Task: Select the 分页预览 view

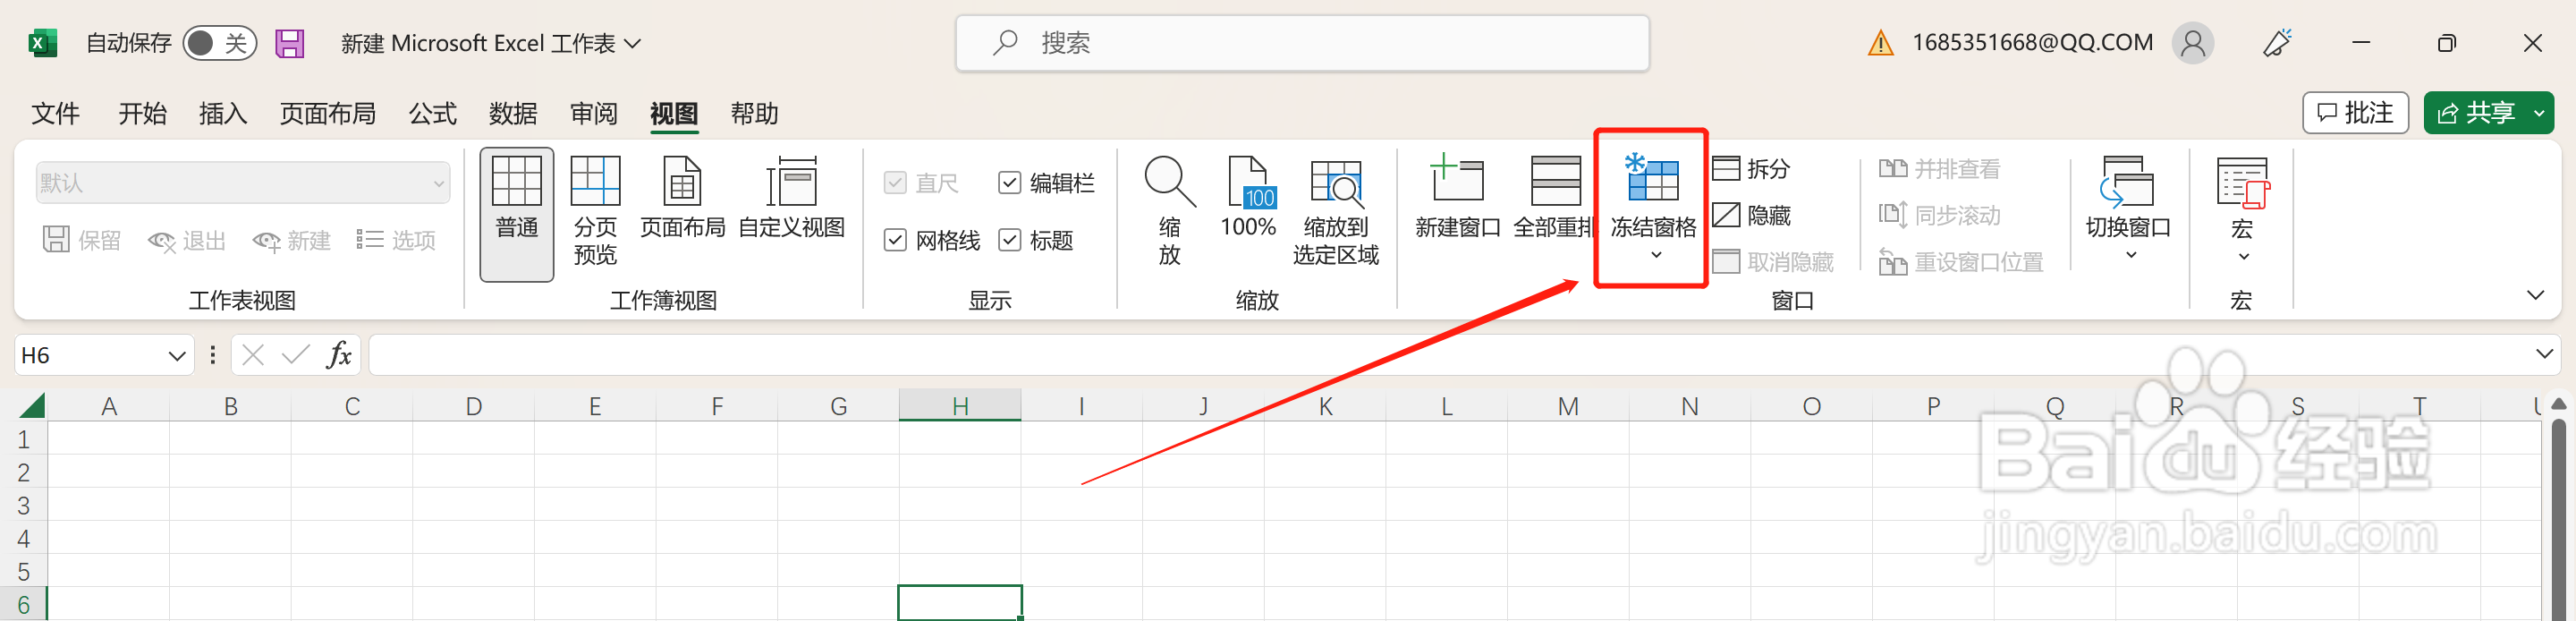Action: click(595, 212)
